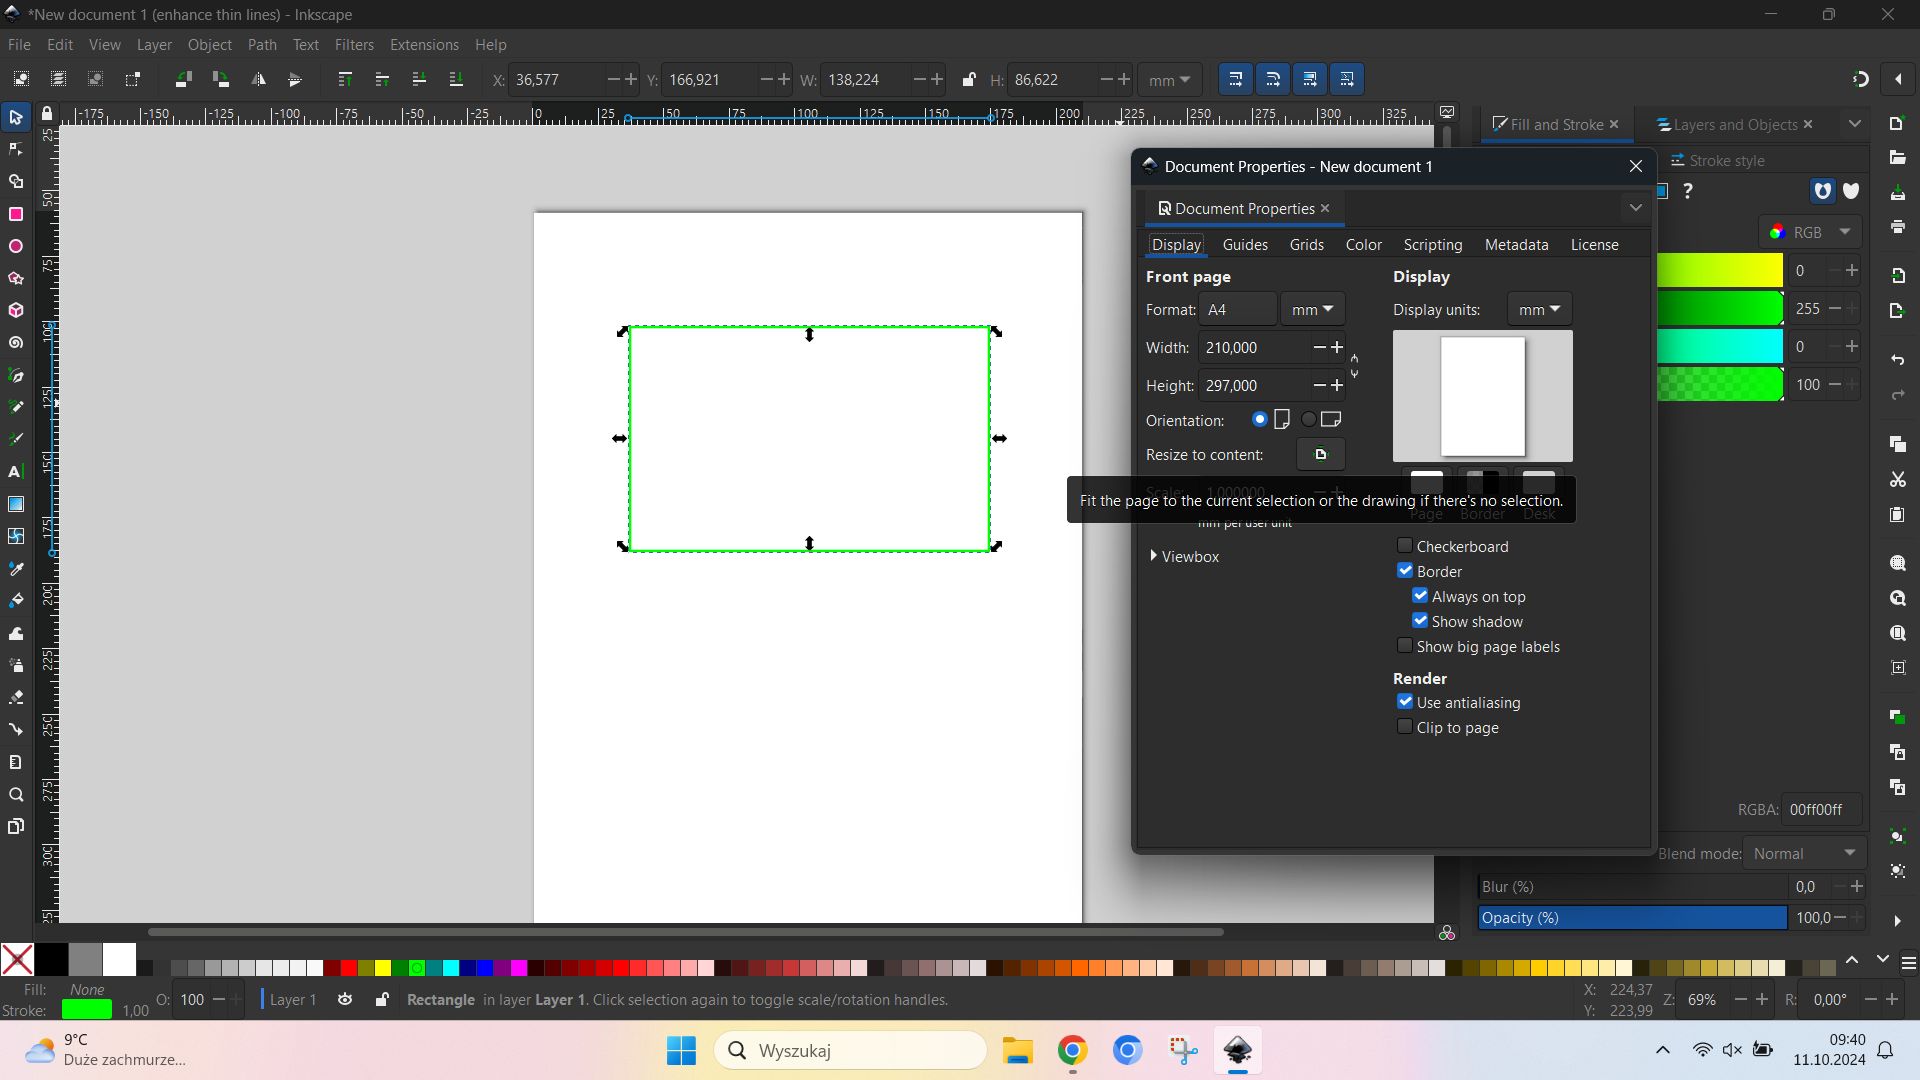This screenshot has height=1080, width=1920.
Task: Click the Windows Start button
Action: click(x=681, y=1050)
